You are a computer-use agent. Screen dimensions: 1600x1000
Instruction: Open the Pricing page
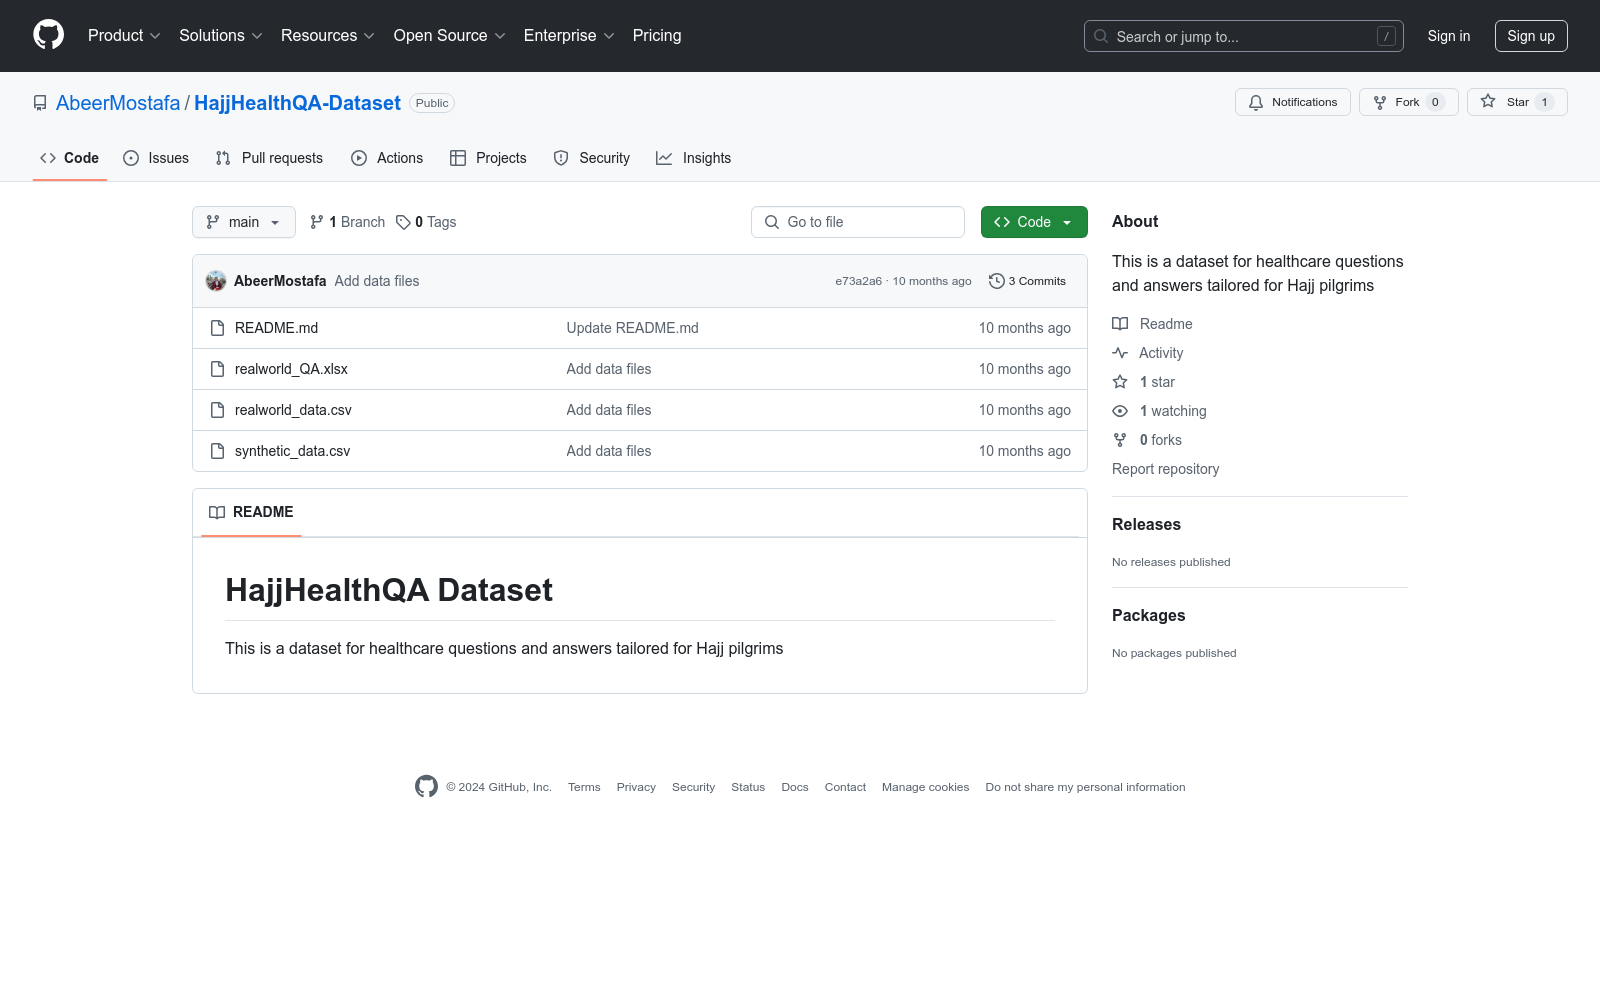tap(657, 35)
